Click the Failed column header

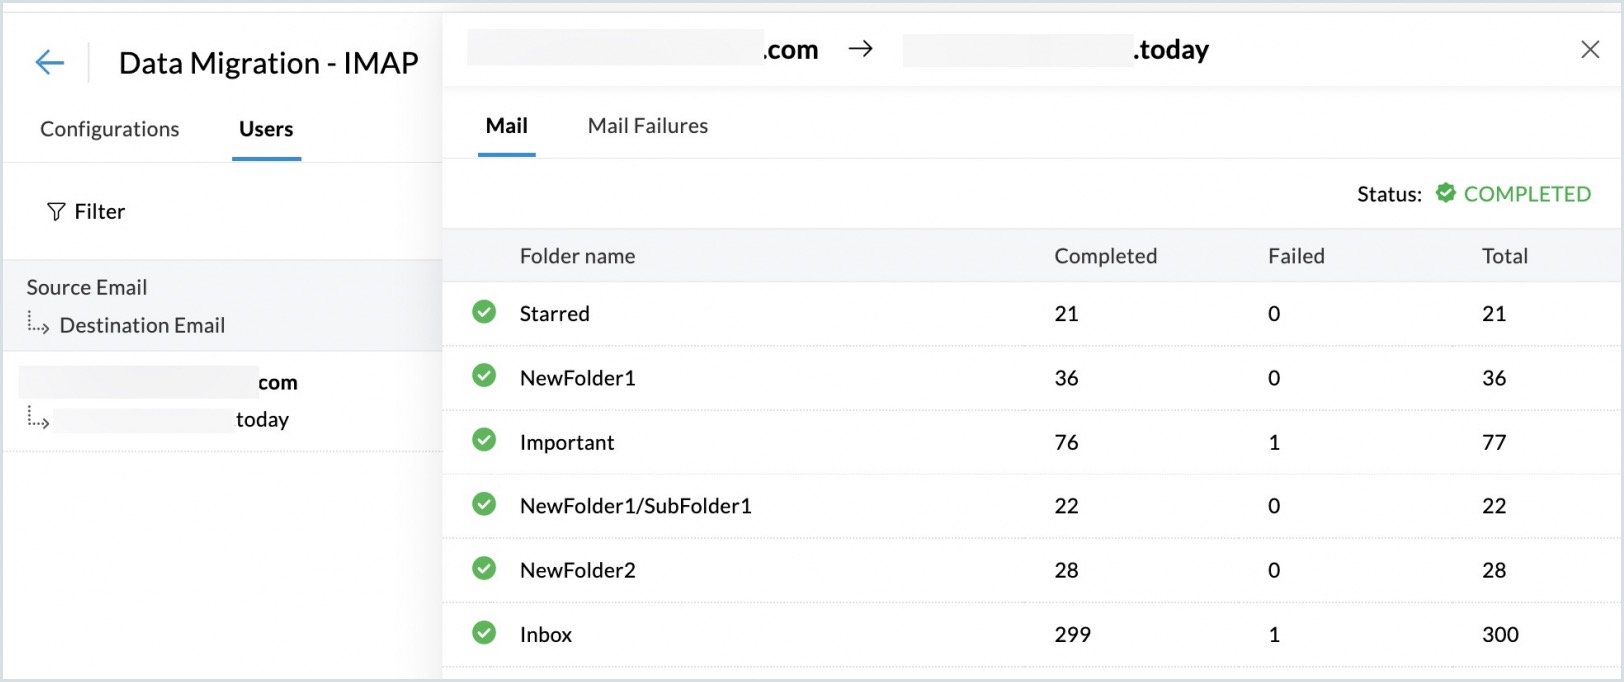[1295, 256]
